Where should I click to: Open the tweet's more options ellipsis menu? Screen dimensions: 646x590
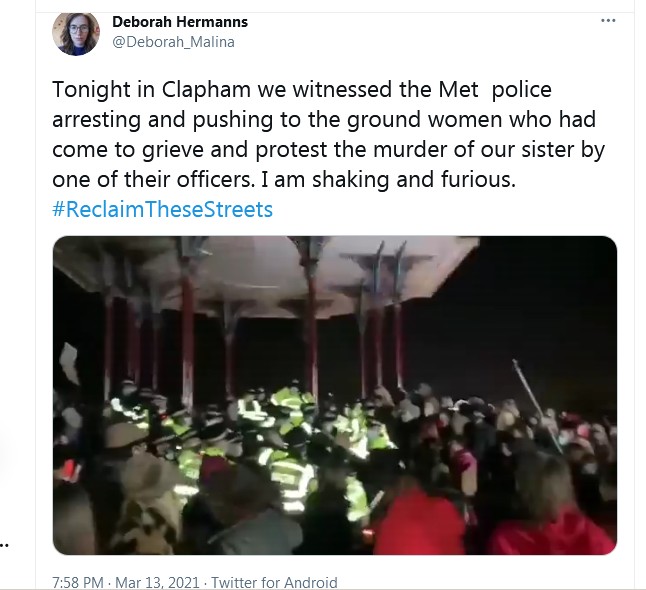(608, 21)
